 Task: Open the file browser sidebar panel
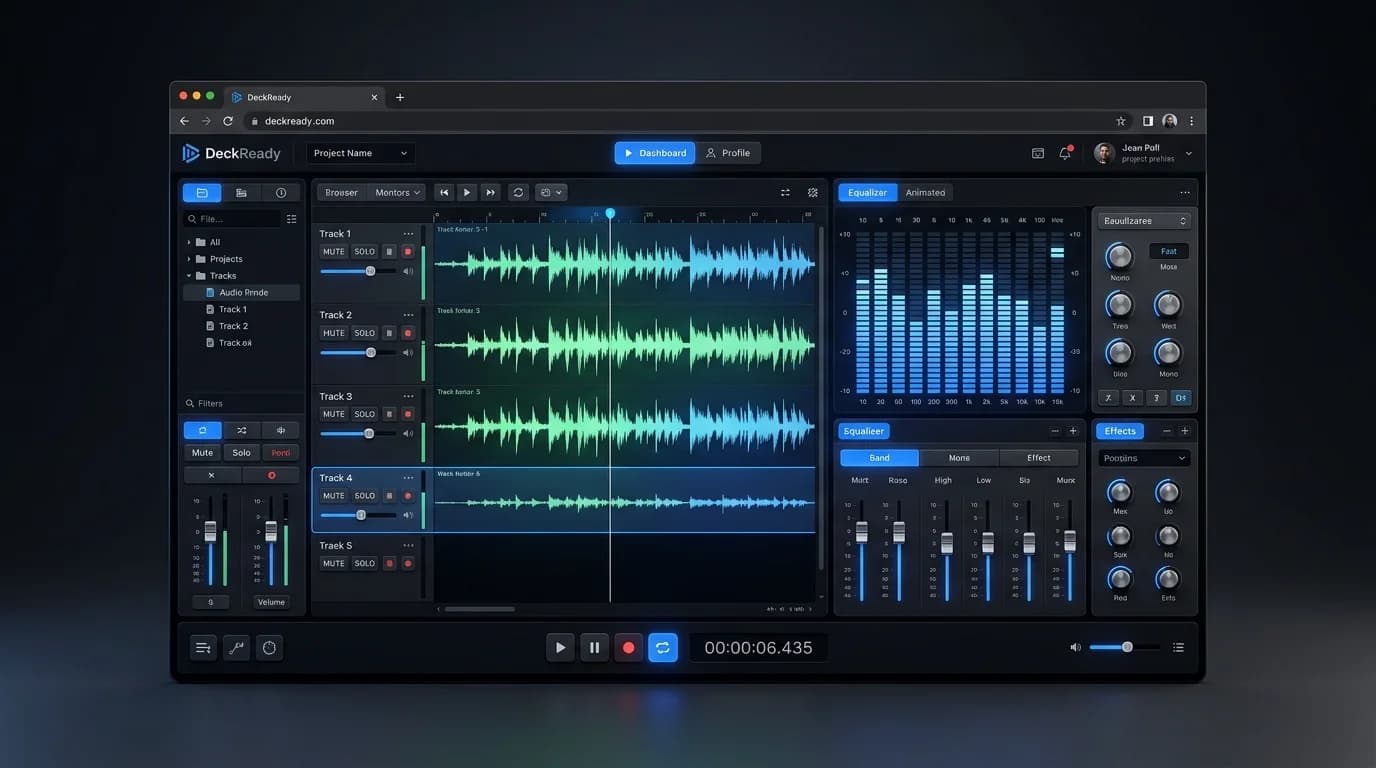point(202,191)
